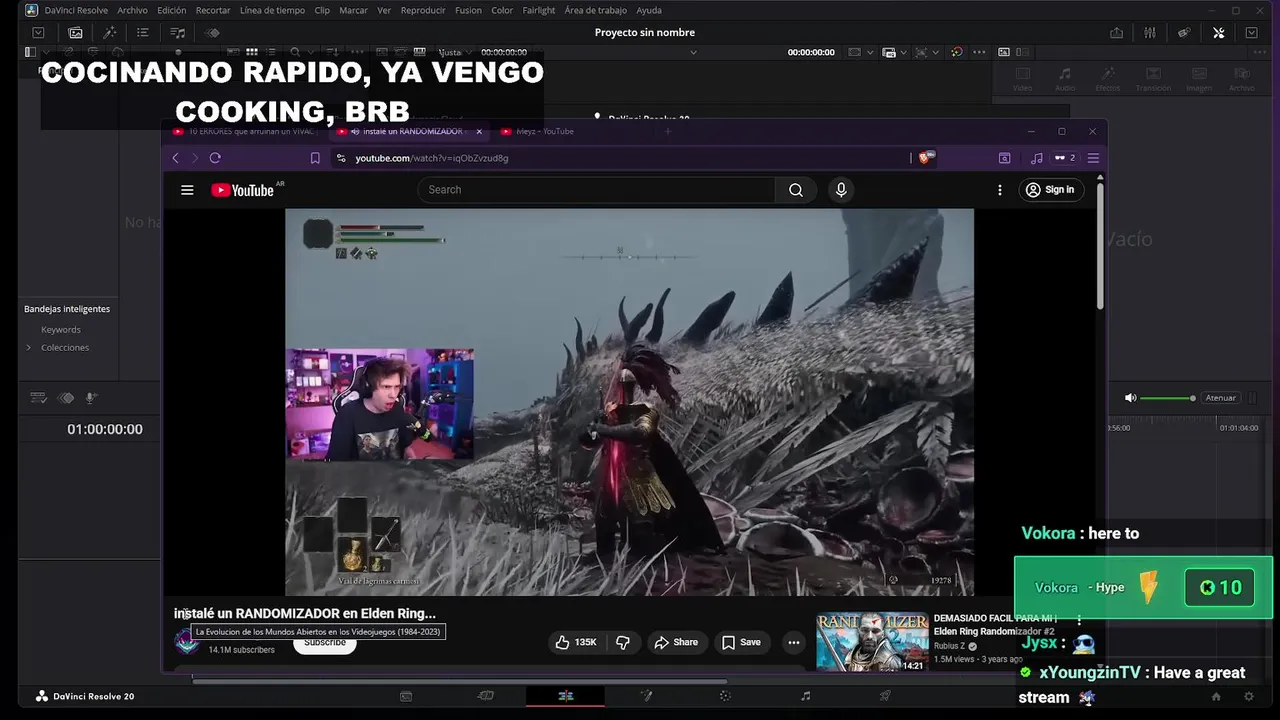The height and width of the screenshot is (720, 1280).
Task: Expand the far-right panel collapse dropdown
Action: point(1251,33)
